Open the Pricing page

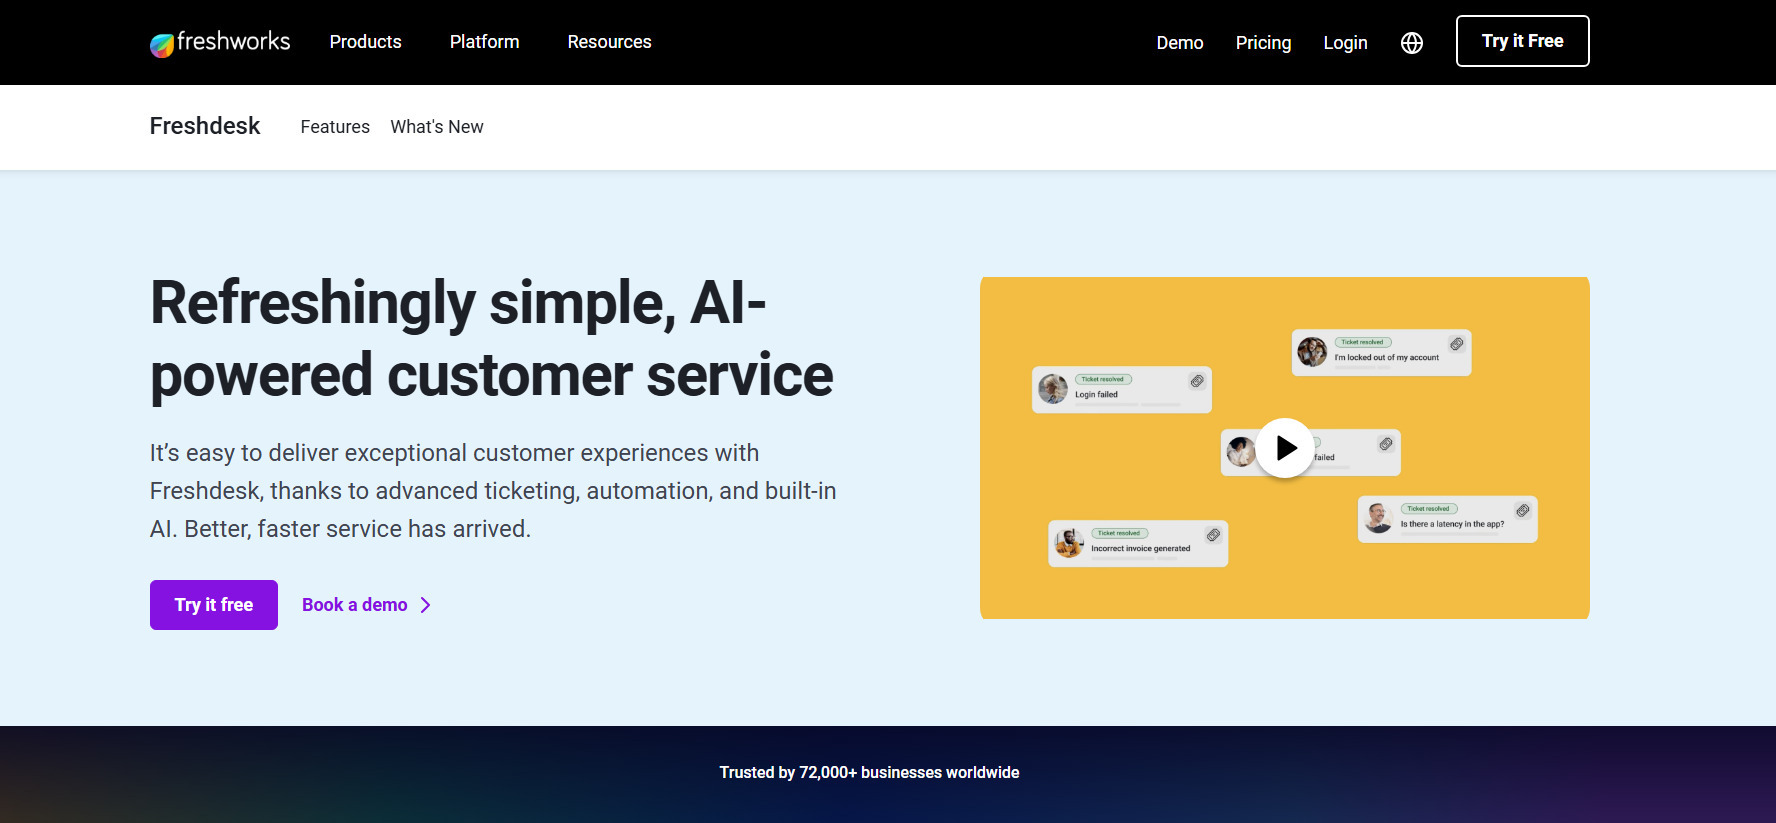click(x=1264, y=43)
